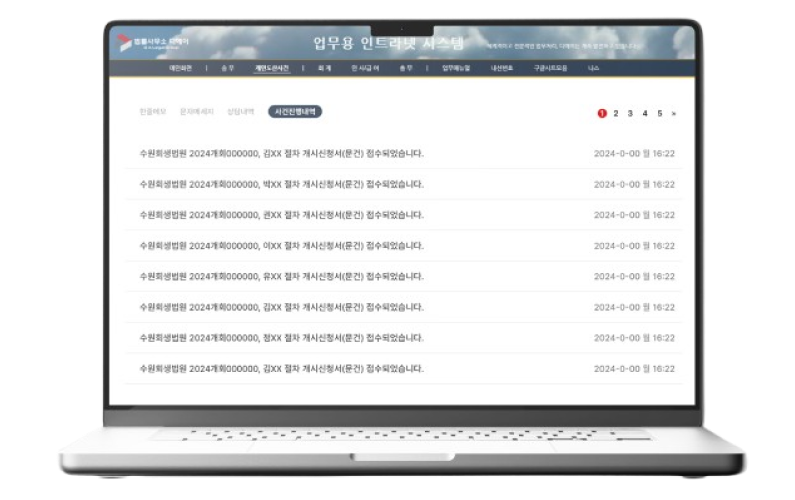This screenshot has height=500, width=795.
Task: Open the 구글시트모음 menu
Action: click(x=550, y=68)
